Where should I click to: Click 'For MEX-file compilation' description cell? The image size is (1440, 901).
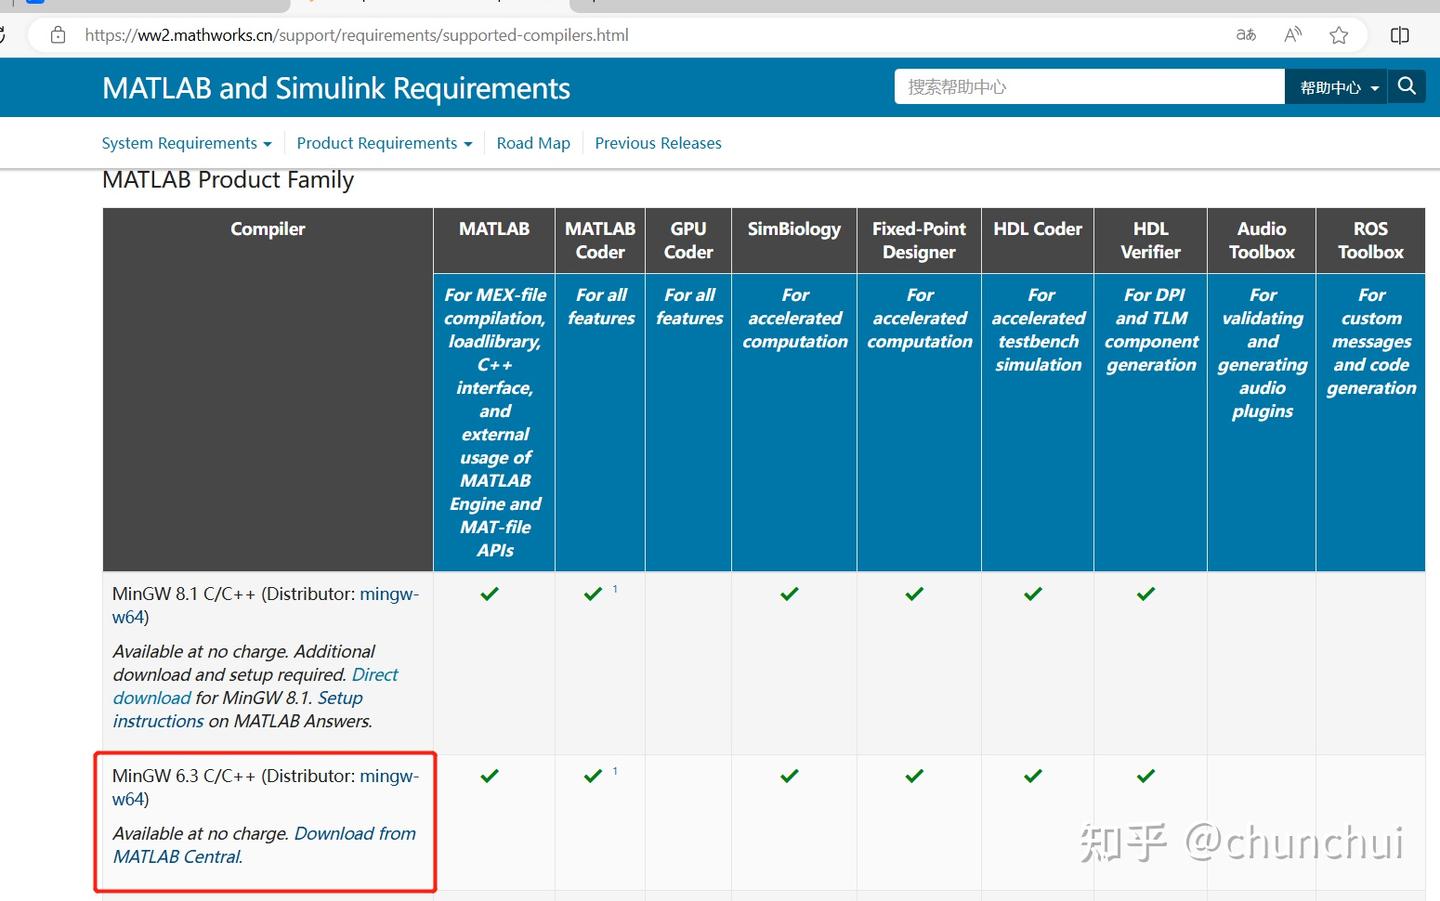pos(495,422)
